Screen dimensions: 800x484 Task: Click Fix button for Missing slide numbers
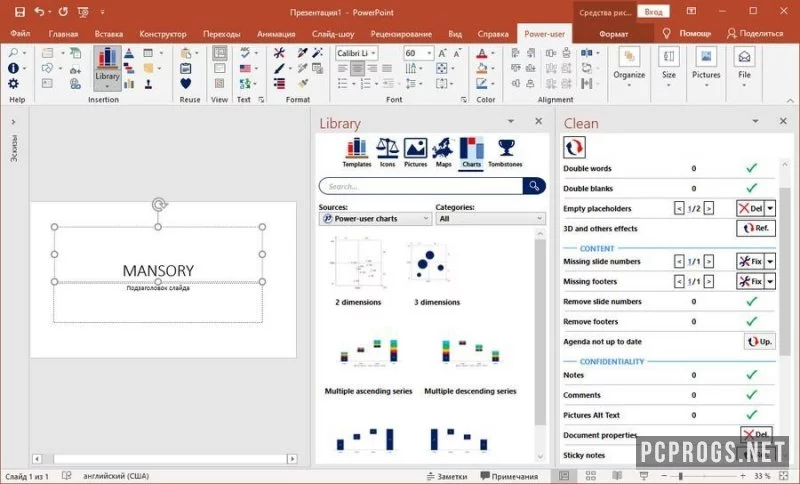751,261
